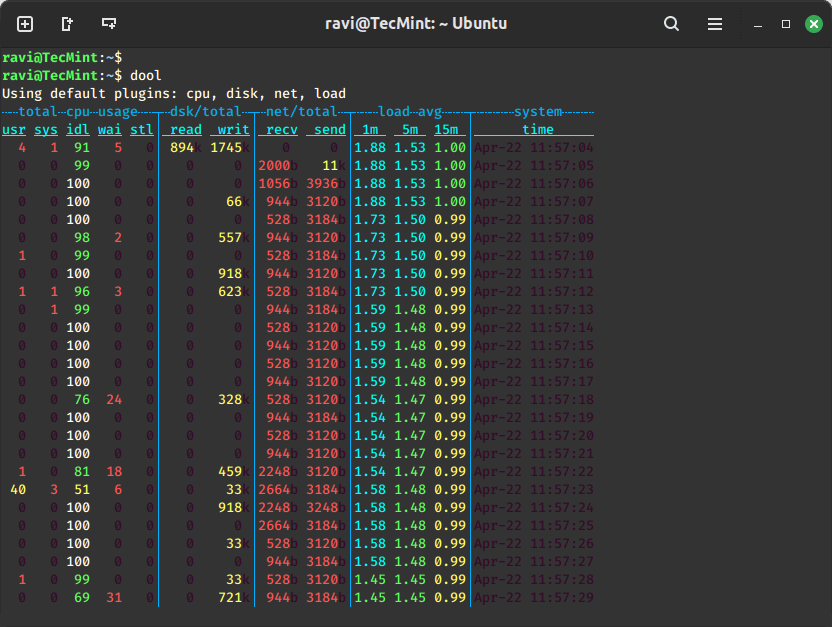Click the window title 'ravi@TecMint: ~ Ubuntu'
The image size is (832, 627).
click(416, 23)
